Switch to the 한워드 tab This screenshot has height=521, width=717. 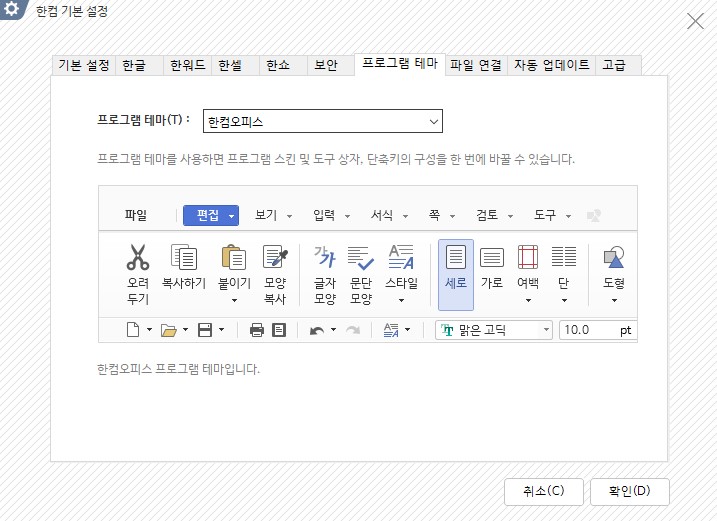(187, 65)
